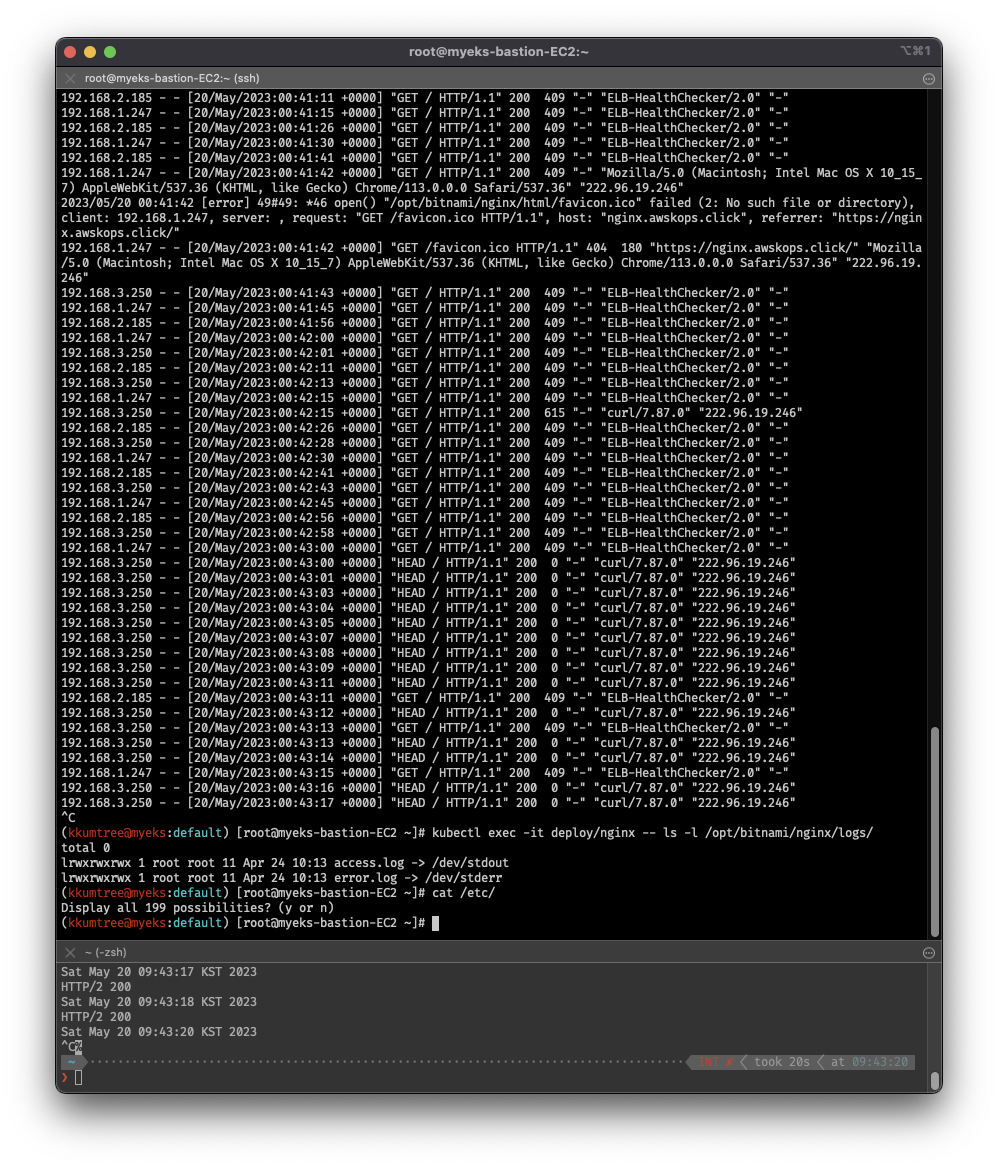Select the ~ (-zsh) pane title bar
998x1167 pixels.
(x=499, y=952)
